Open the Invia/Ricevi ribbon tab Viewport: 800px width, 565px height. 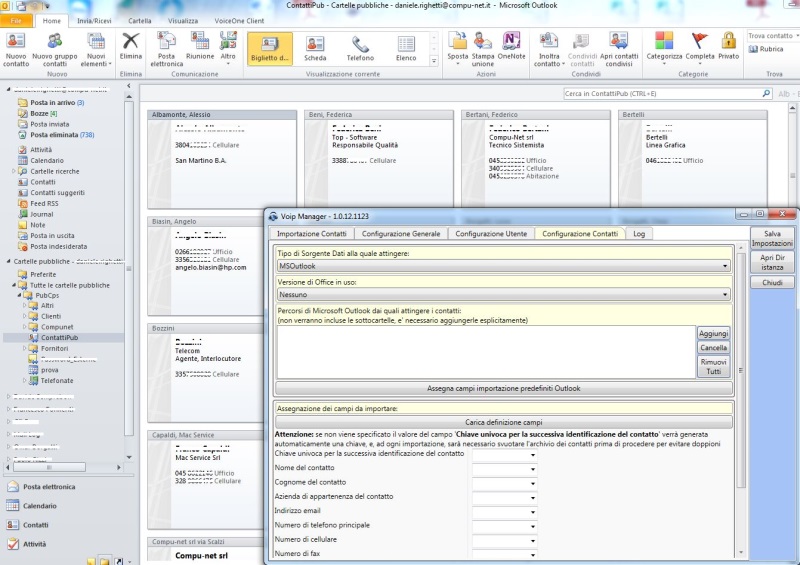95,20
